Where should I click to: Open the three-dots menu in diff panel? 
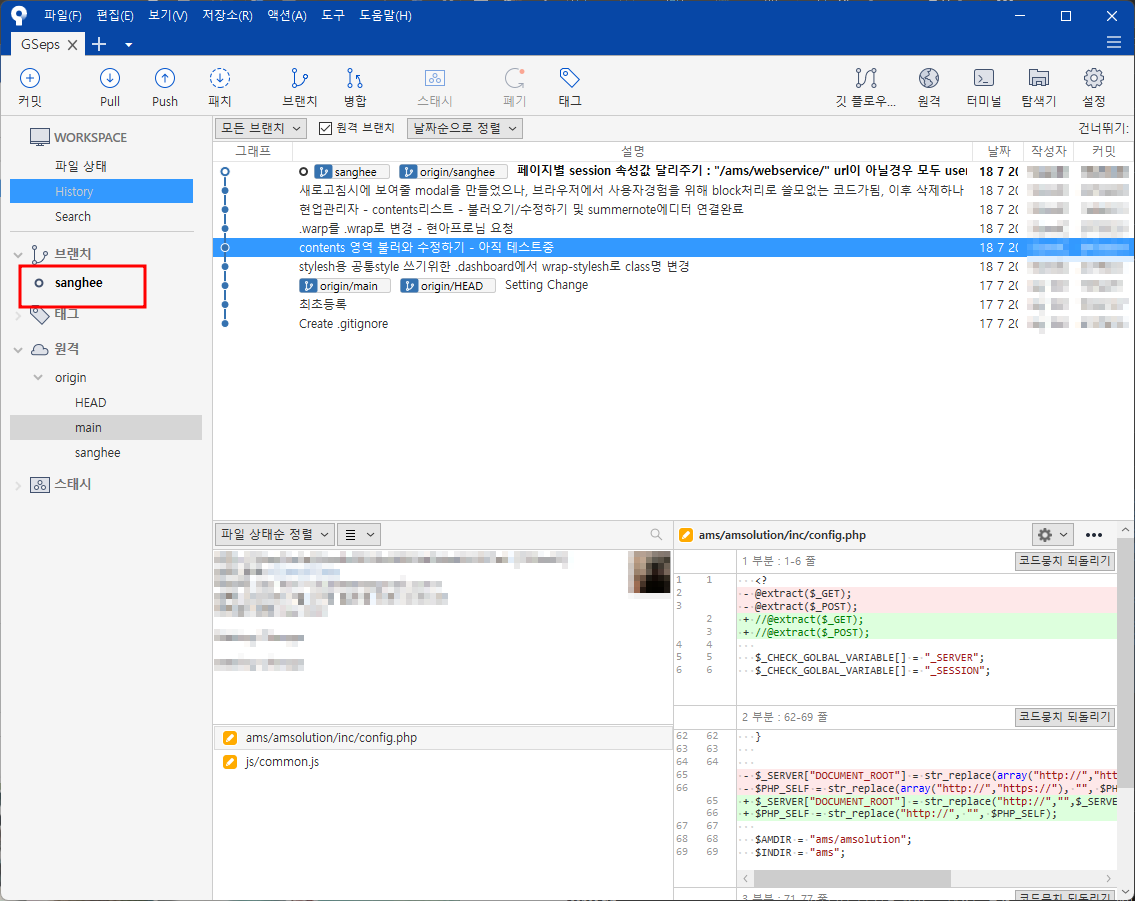point(1094,535)
